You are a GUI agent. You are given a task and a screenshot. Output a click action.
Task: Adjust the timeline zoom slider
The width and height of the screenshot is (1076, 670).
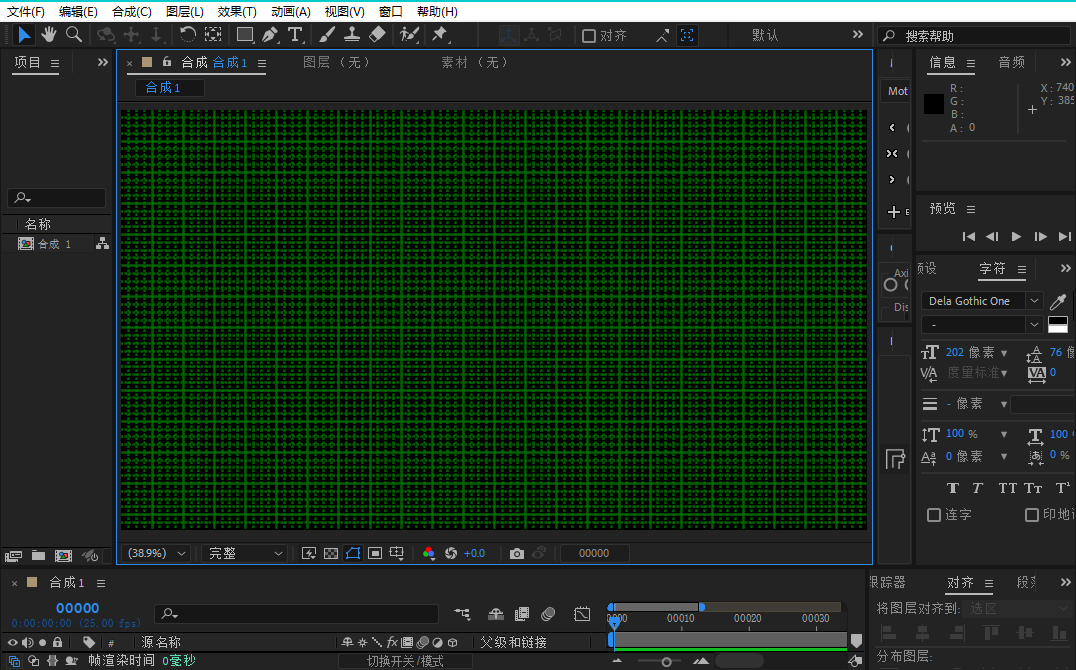pyautogui.click(x=666, y=662)
